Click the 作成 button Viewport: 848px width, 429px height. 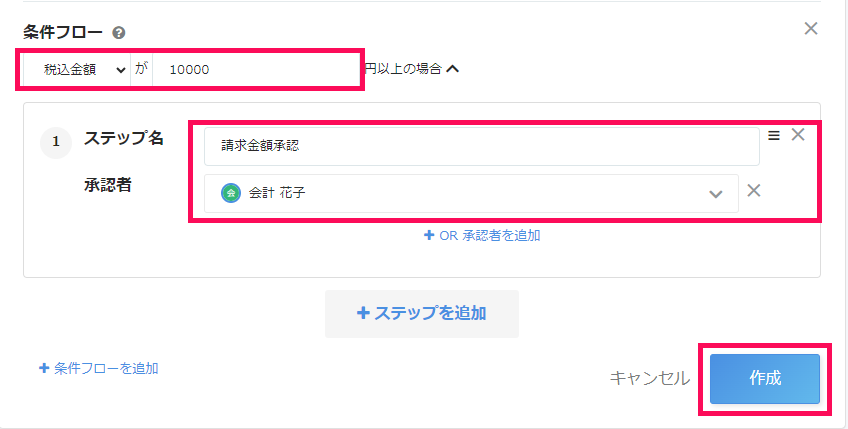765,379
